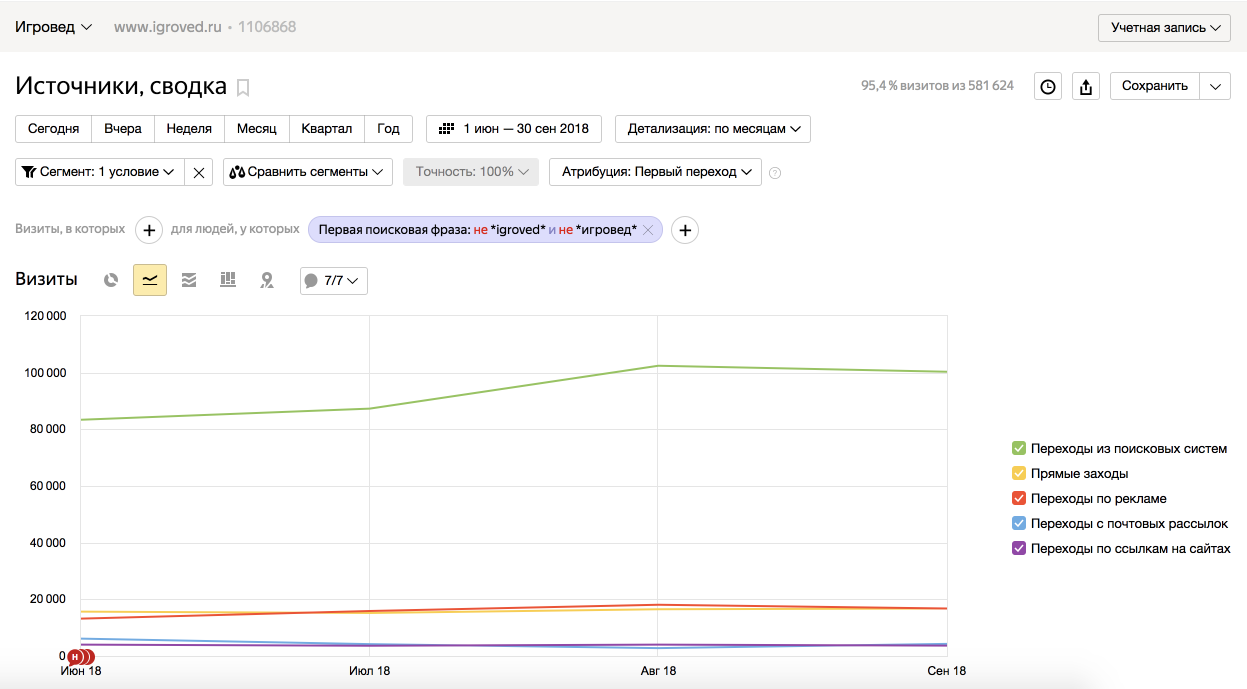Click the 120 000 y-axis label
The image size is (1247, 689).
(x=43, y=316)
